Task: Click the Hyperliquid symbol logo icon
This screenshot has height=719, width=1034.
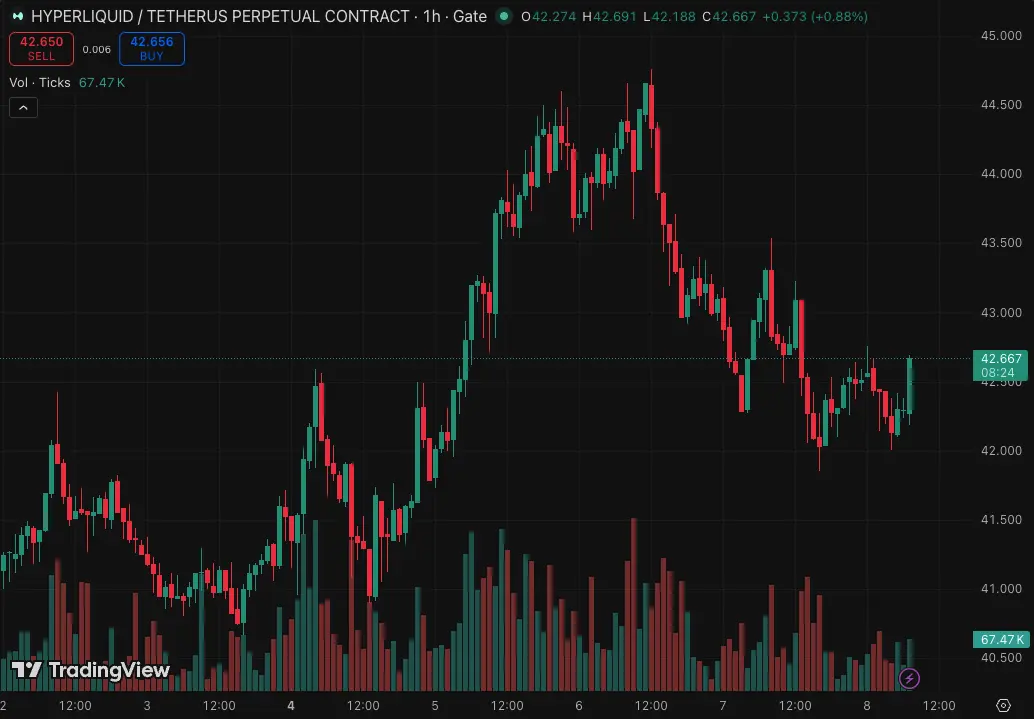Action: (x=18, y=16)
